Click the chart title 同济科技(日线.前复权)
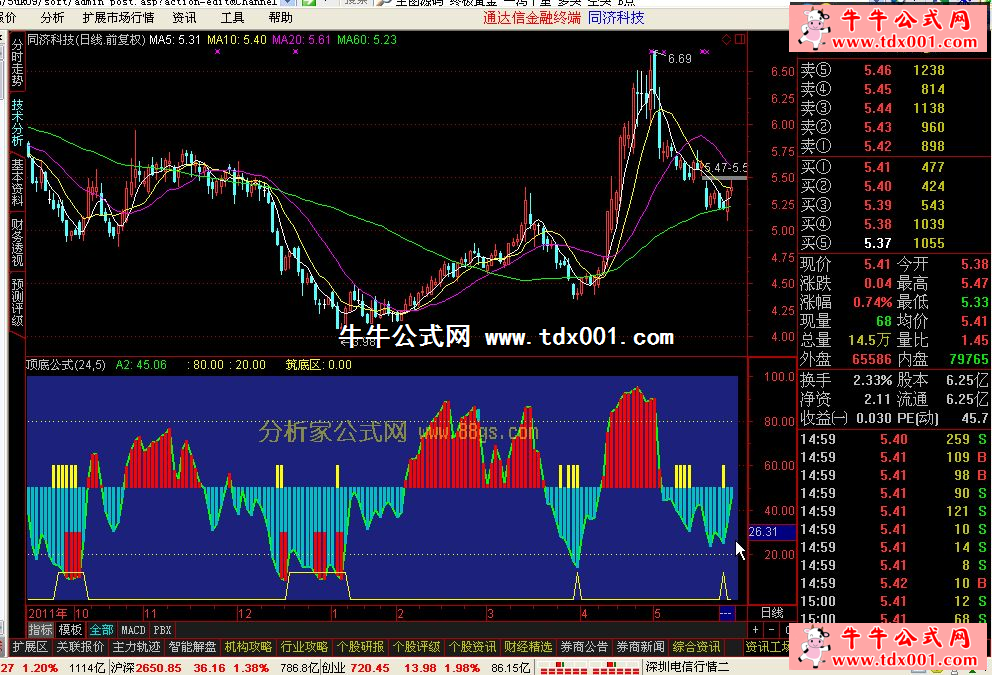 87,40
